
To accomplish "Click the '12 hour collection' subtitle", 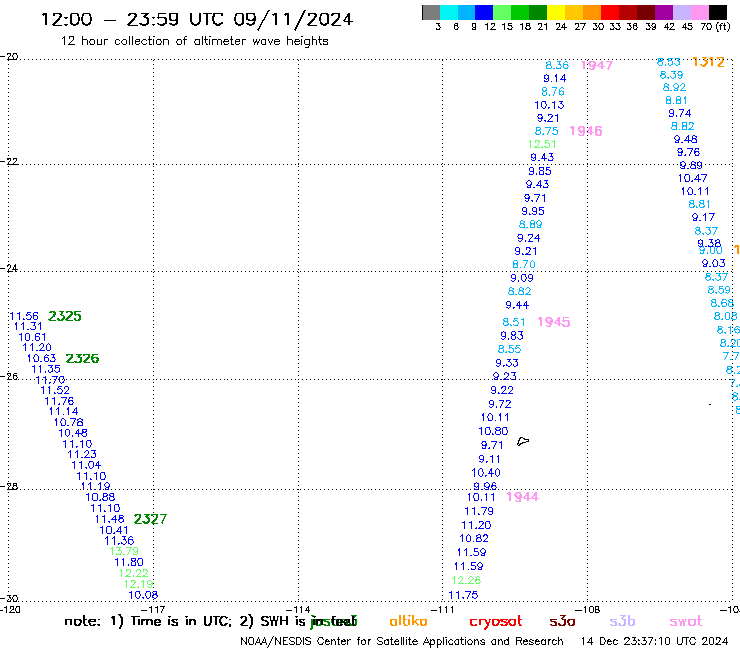I will click(194, 41).
